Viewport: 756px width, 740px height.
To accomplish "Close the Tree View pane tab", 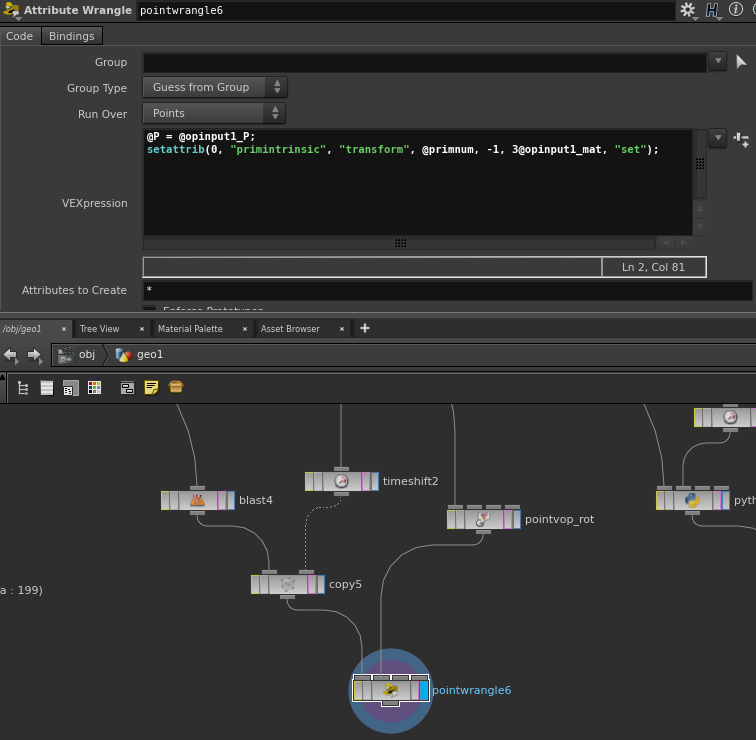I will [x=142, y=329].
